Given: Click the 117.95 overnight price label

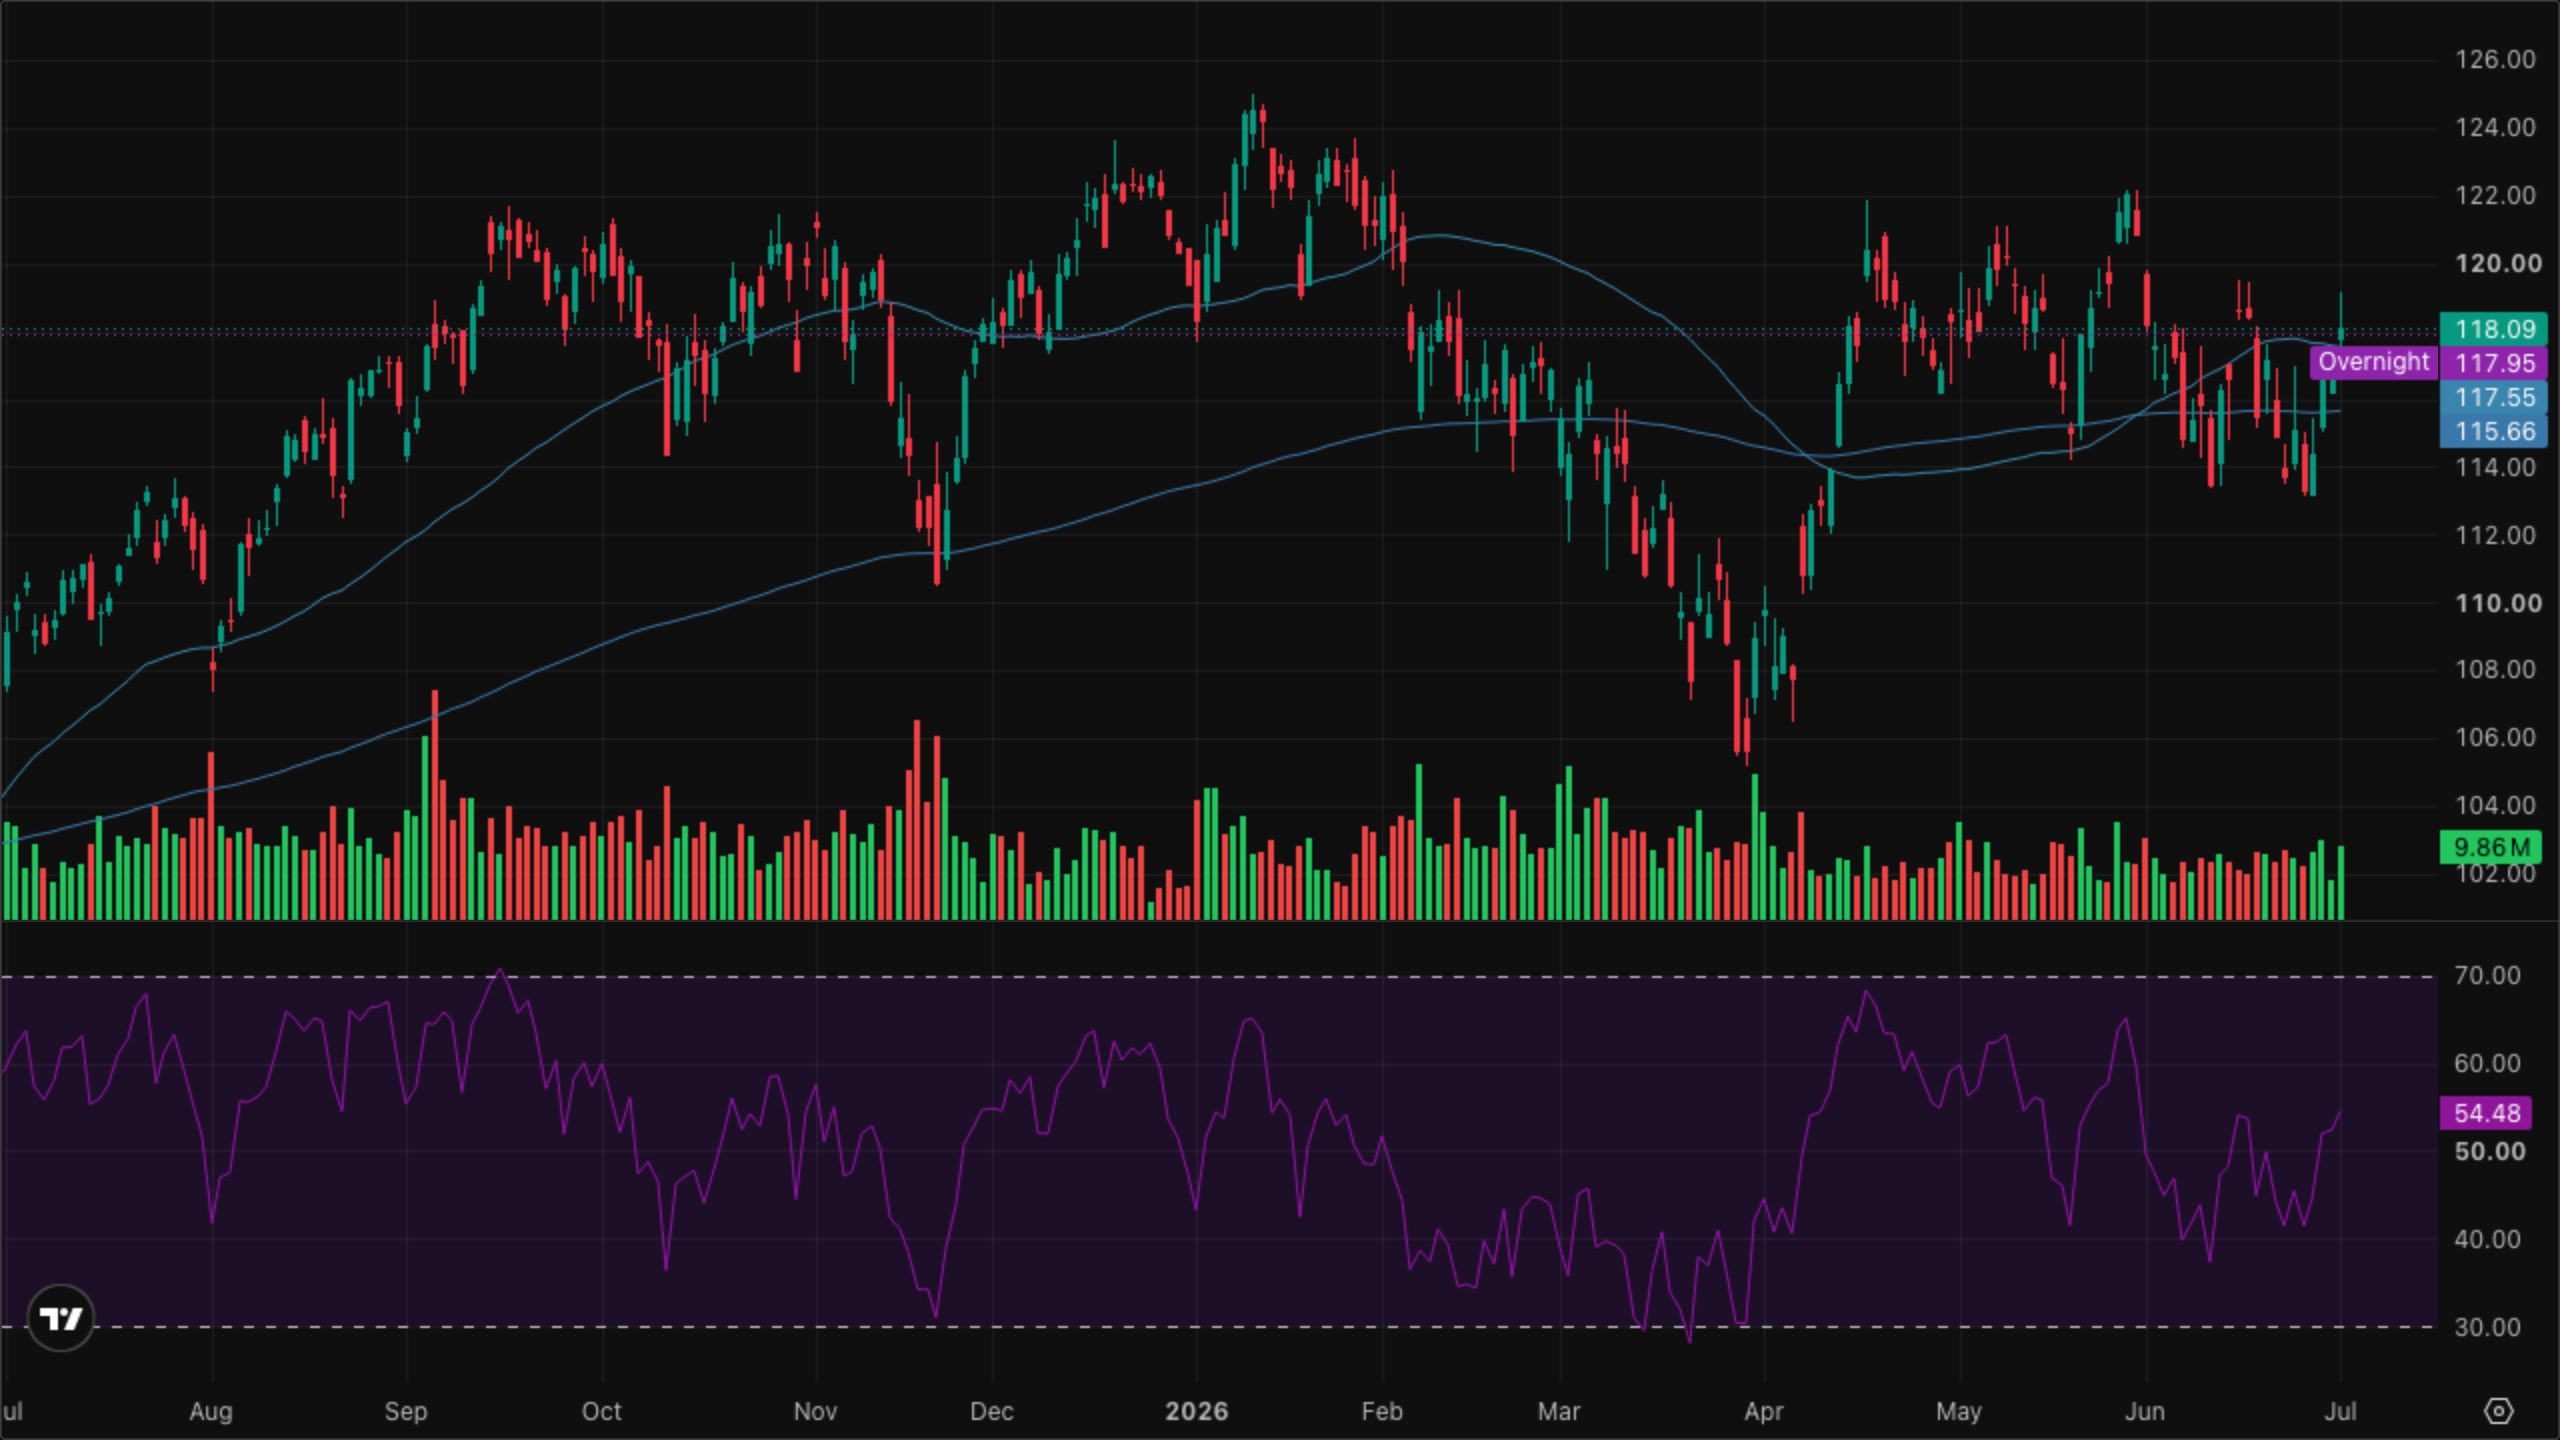Looking at the screenshot, I should coord(2494,363).
